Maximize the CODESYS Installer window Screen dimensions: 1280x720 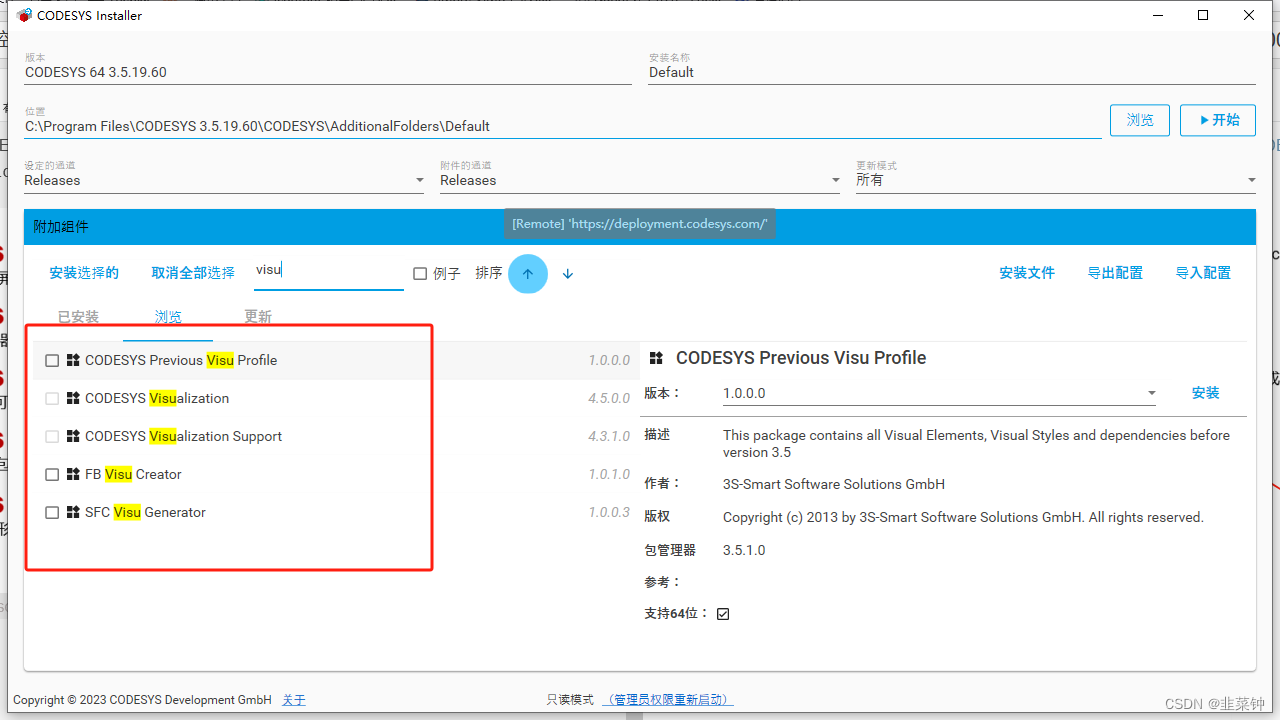coord(1203,15)
